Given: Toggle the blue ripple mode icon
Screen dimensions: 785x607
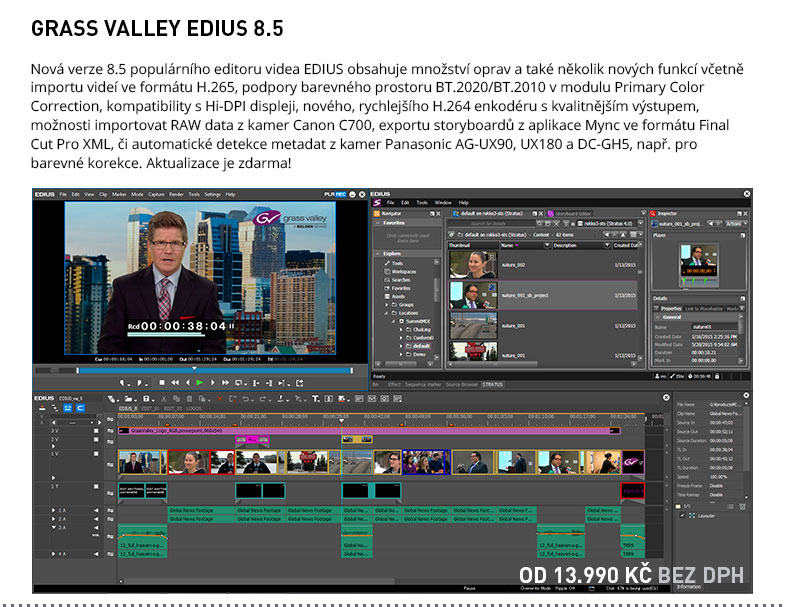Looking at the screenshot, I should 68,408.
